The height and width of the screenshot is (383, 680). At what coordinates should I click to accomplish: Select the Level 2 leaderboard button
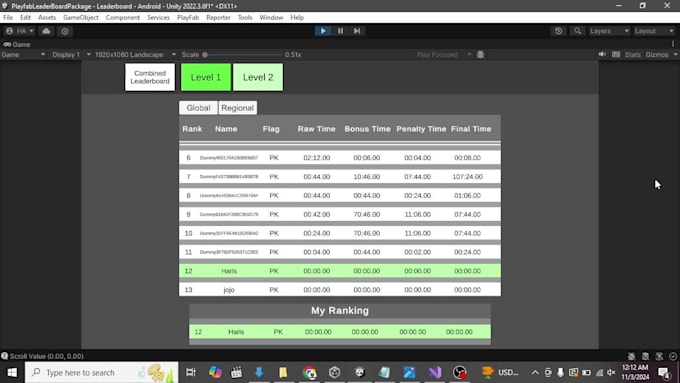click(x=258, y=77)
